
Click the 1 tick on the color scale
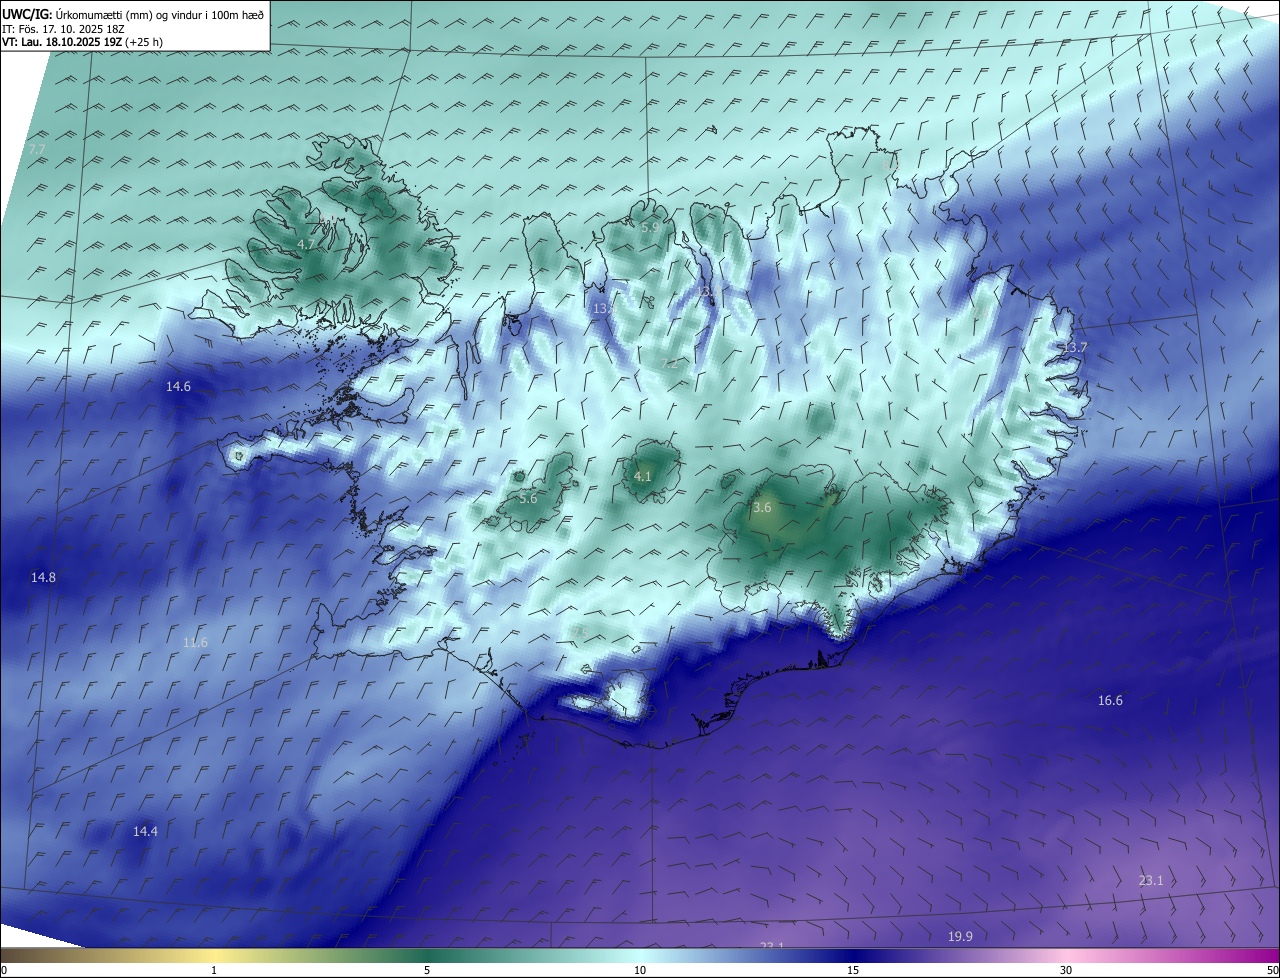[214, 970]
